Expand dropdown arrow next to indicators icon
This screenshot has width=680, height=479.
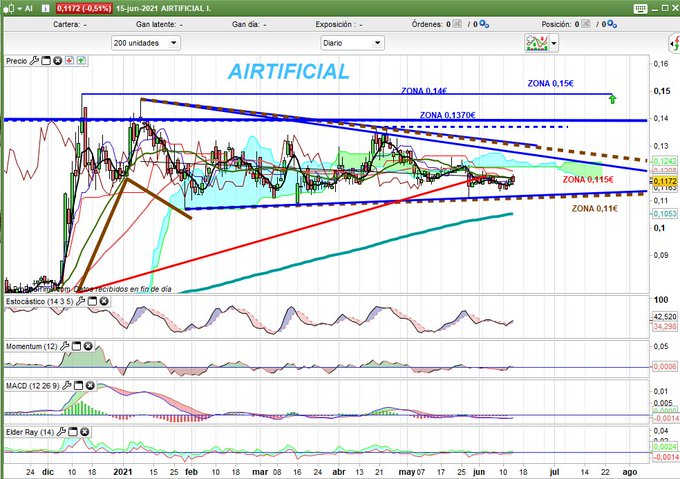(x=554, y=43)
